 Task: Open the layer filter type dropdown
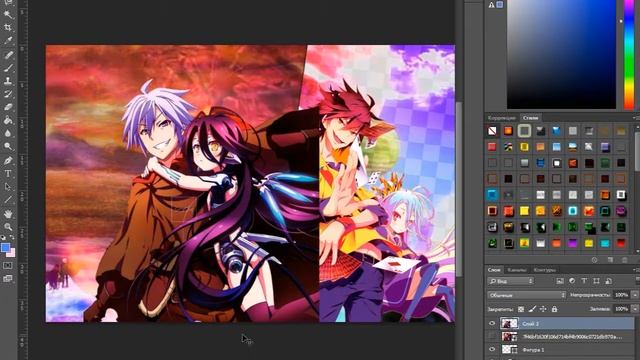(x=511, y=281)
